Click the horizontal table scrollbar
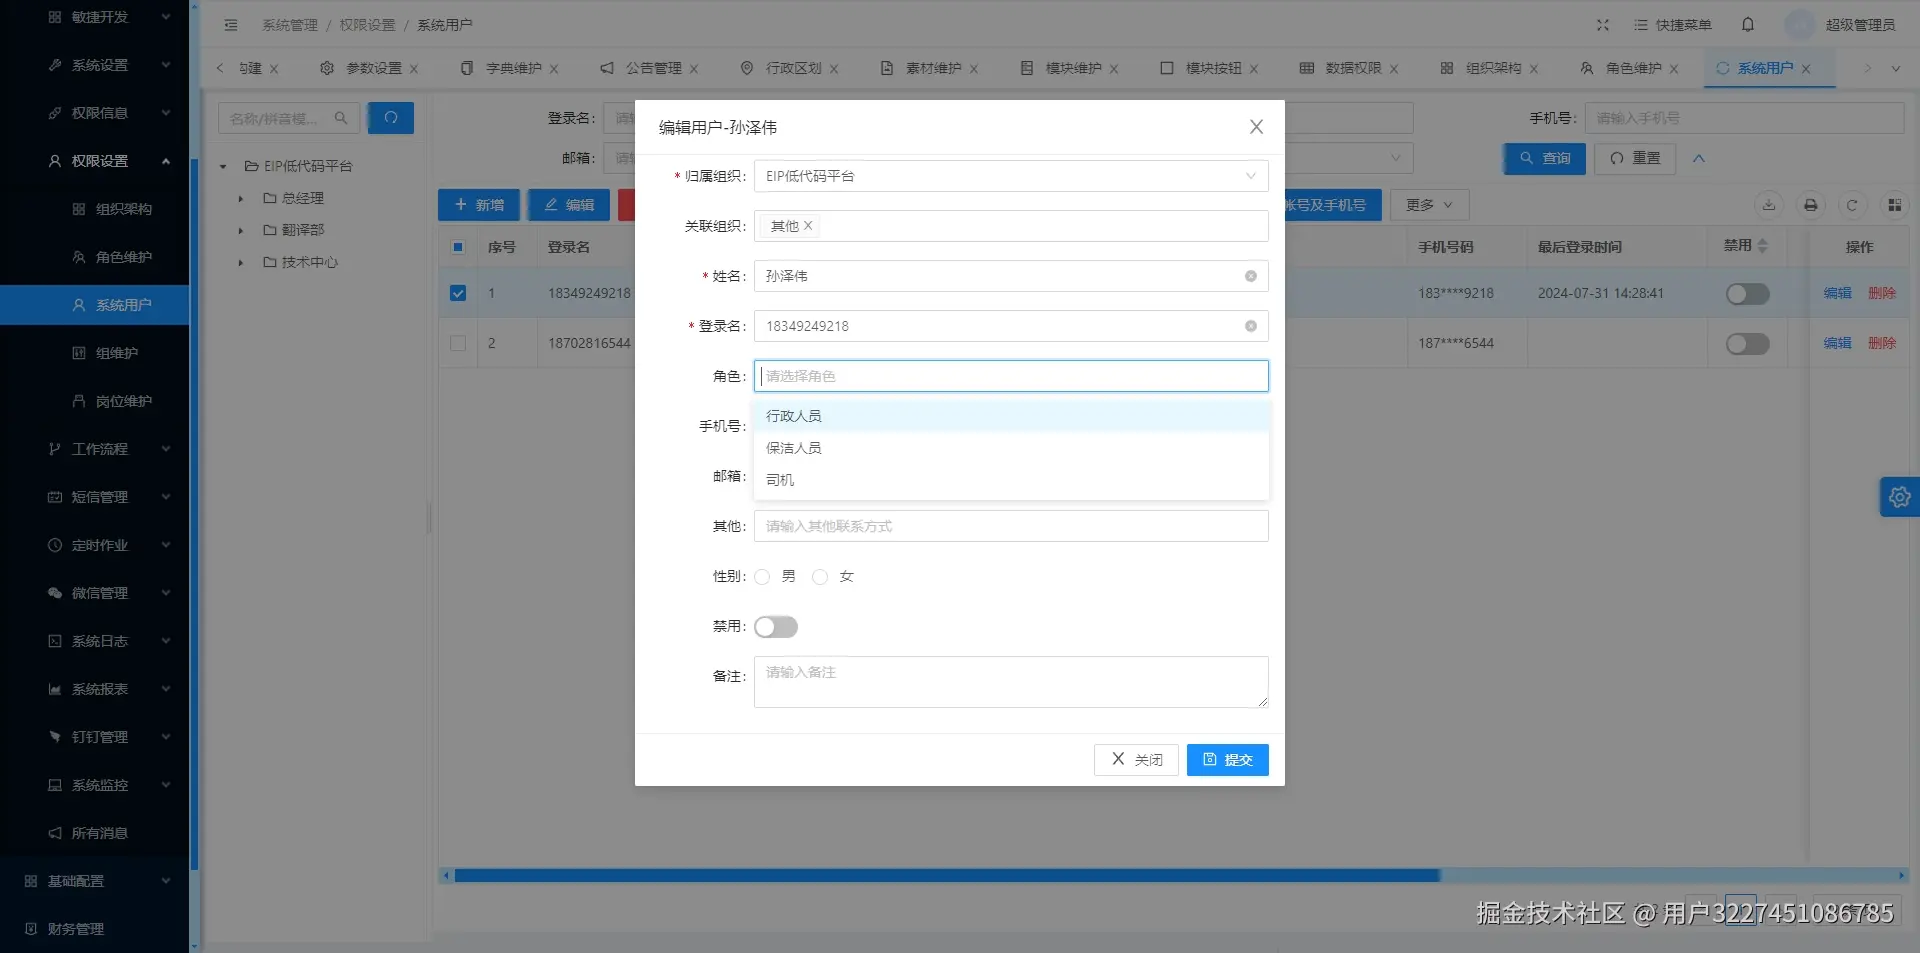 point(947,876)
